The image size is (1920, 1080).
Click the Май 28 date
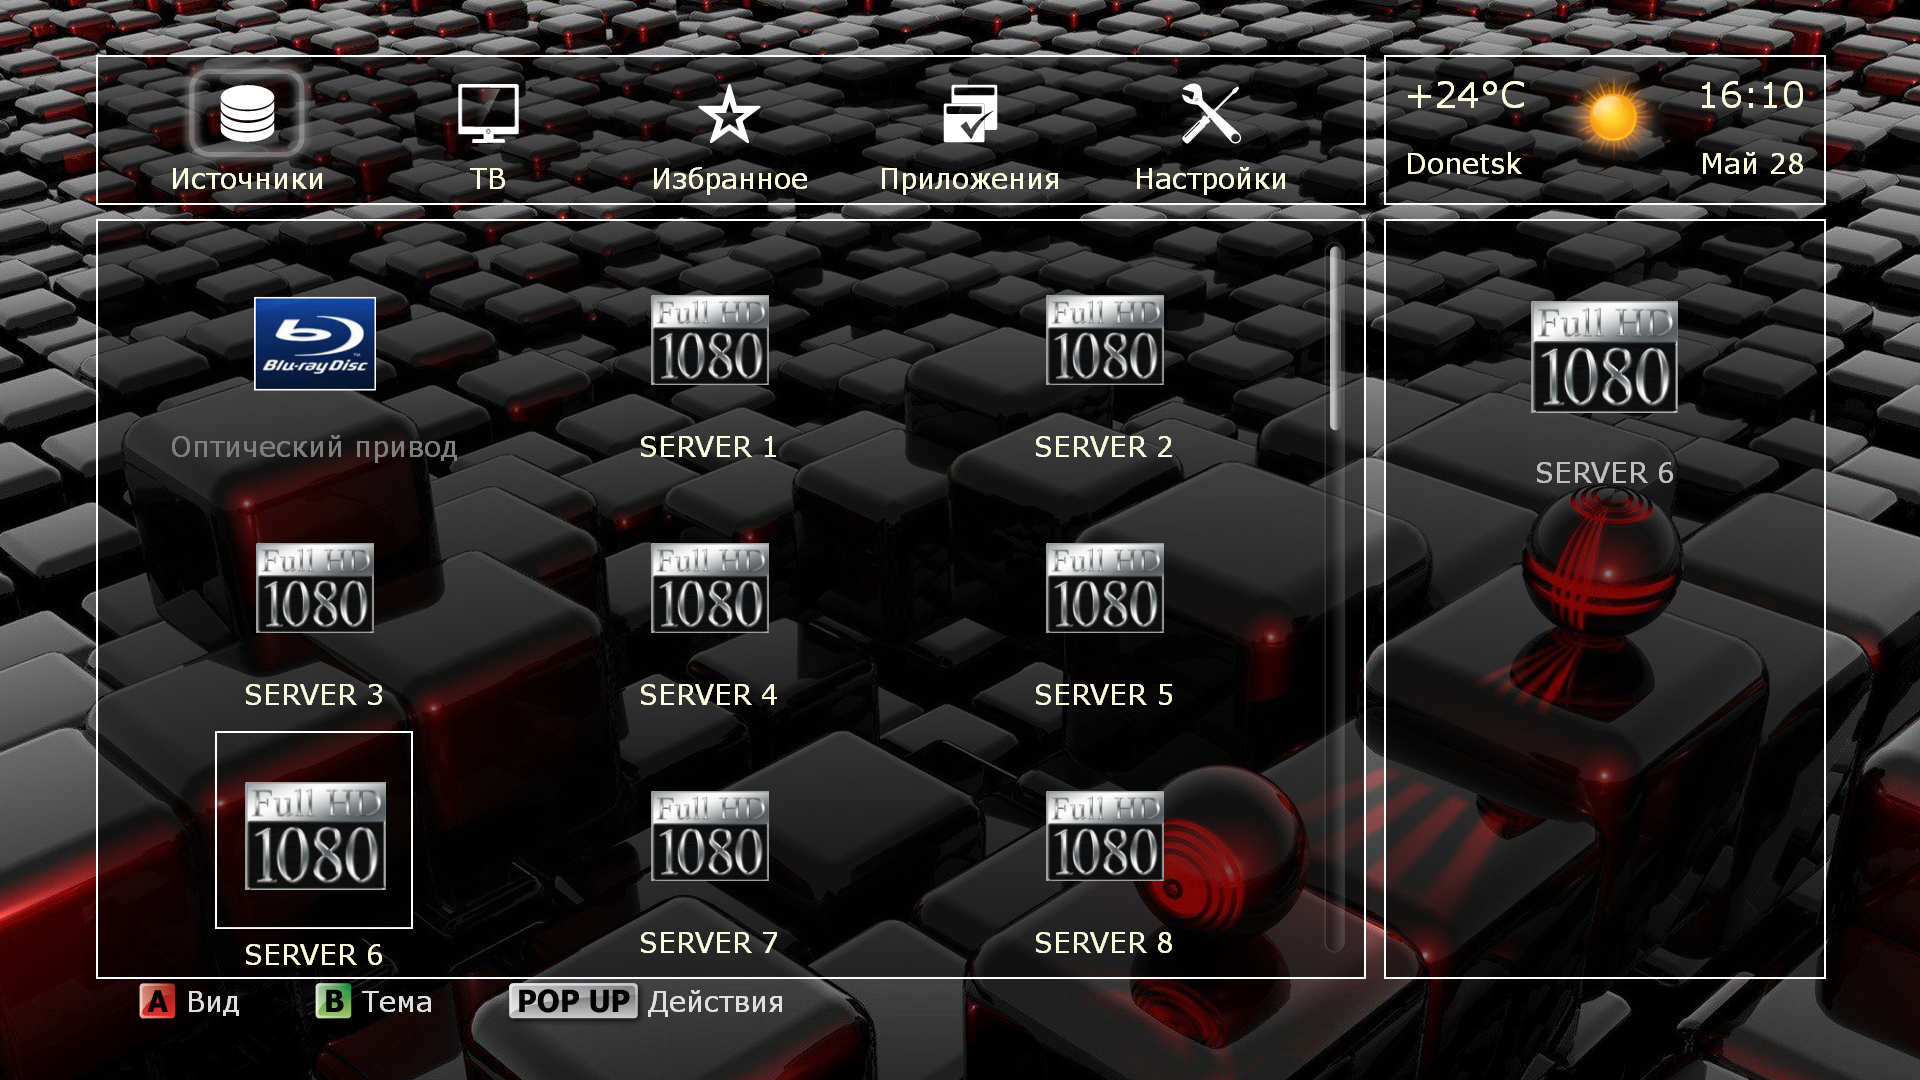[x=1753, y=164]
